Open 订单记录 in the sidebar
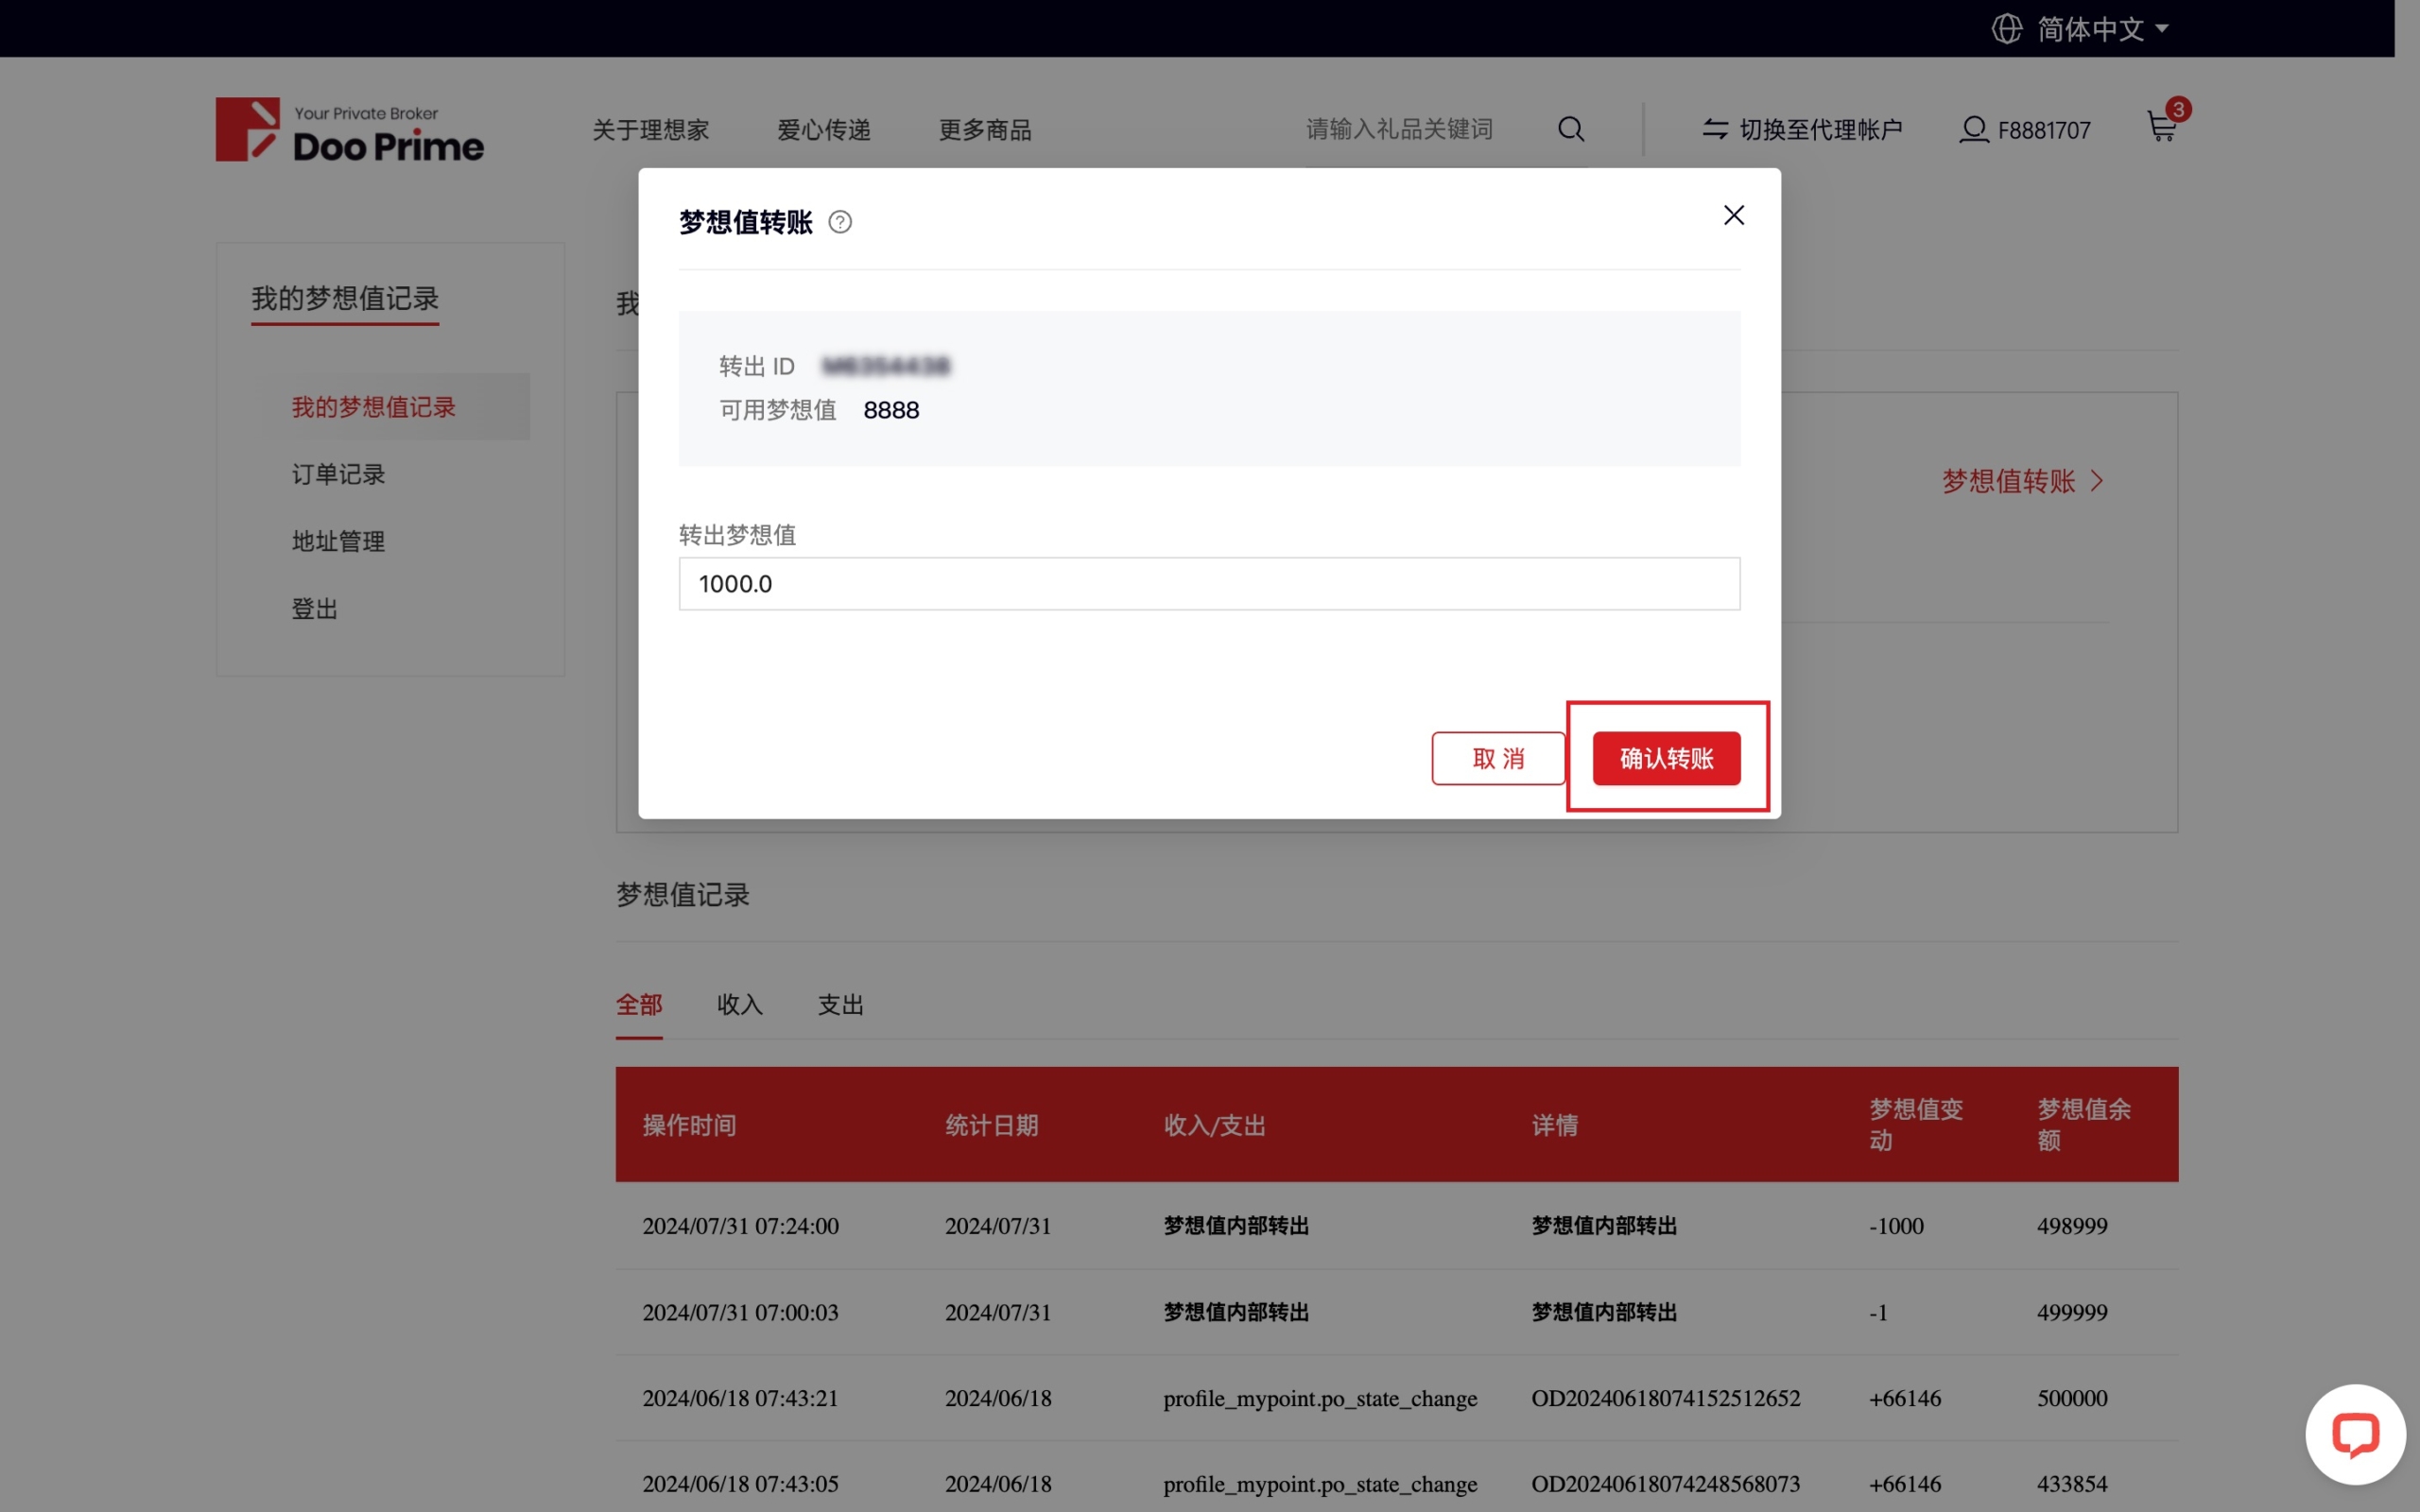The height and width of the screenshot is (1512, 2420). (338, 474)
